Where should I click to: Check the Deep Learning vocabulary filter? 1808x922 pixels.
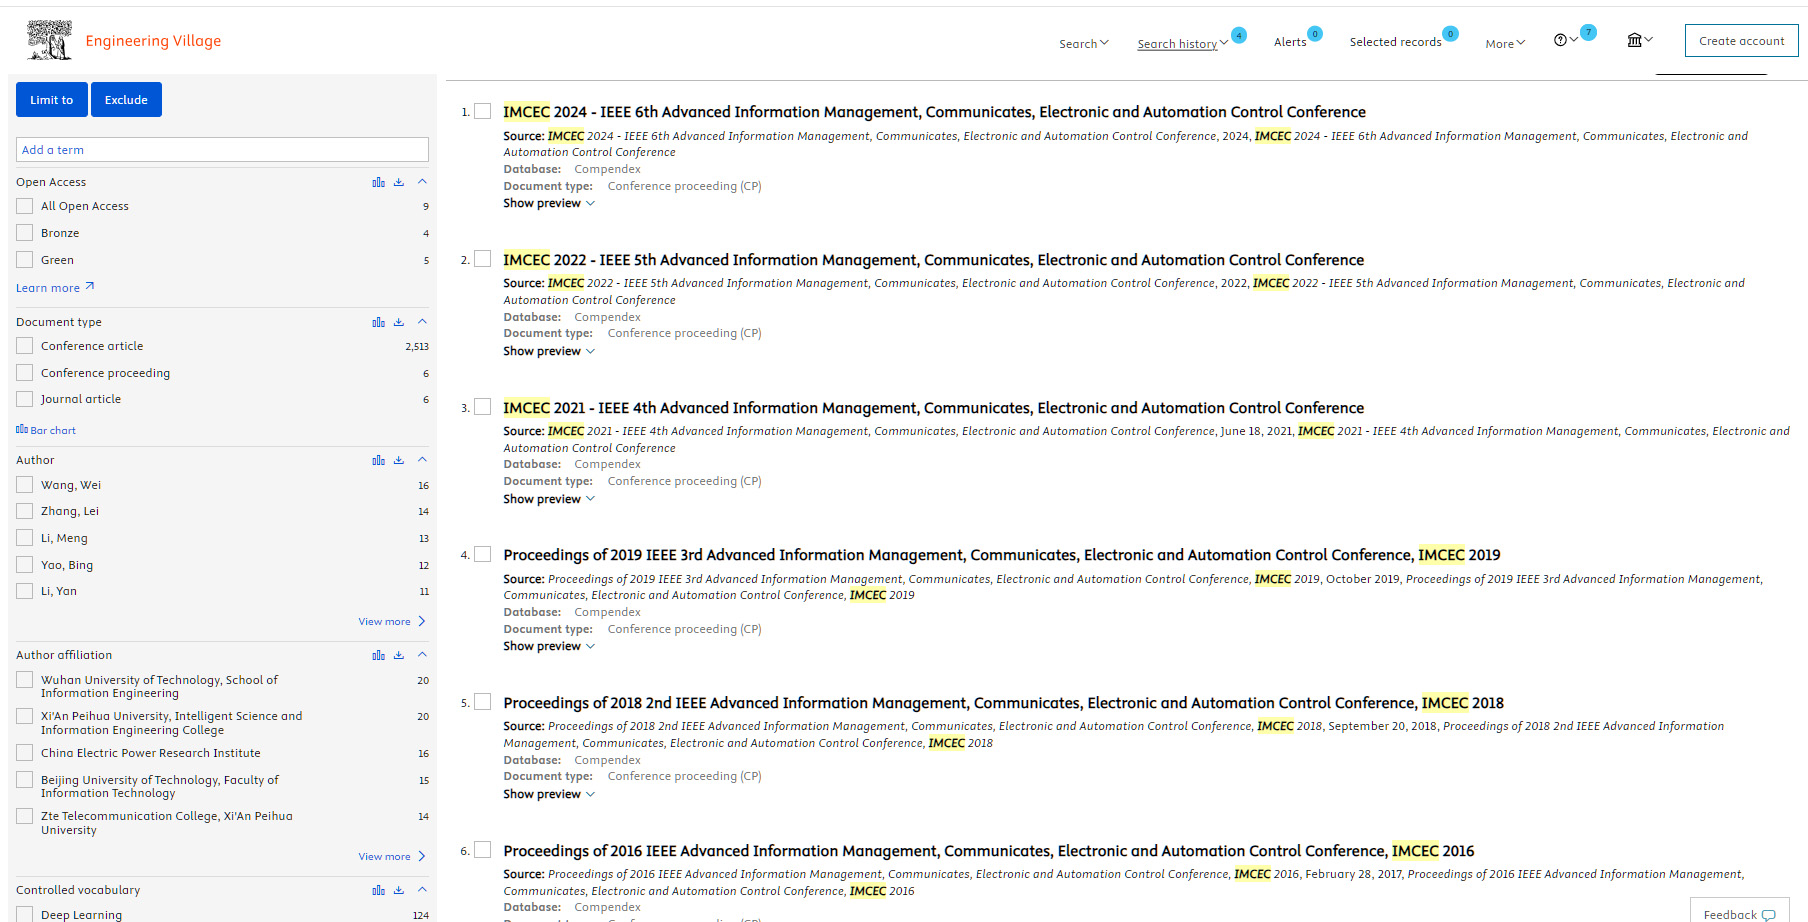[25, 915]
